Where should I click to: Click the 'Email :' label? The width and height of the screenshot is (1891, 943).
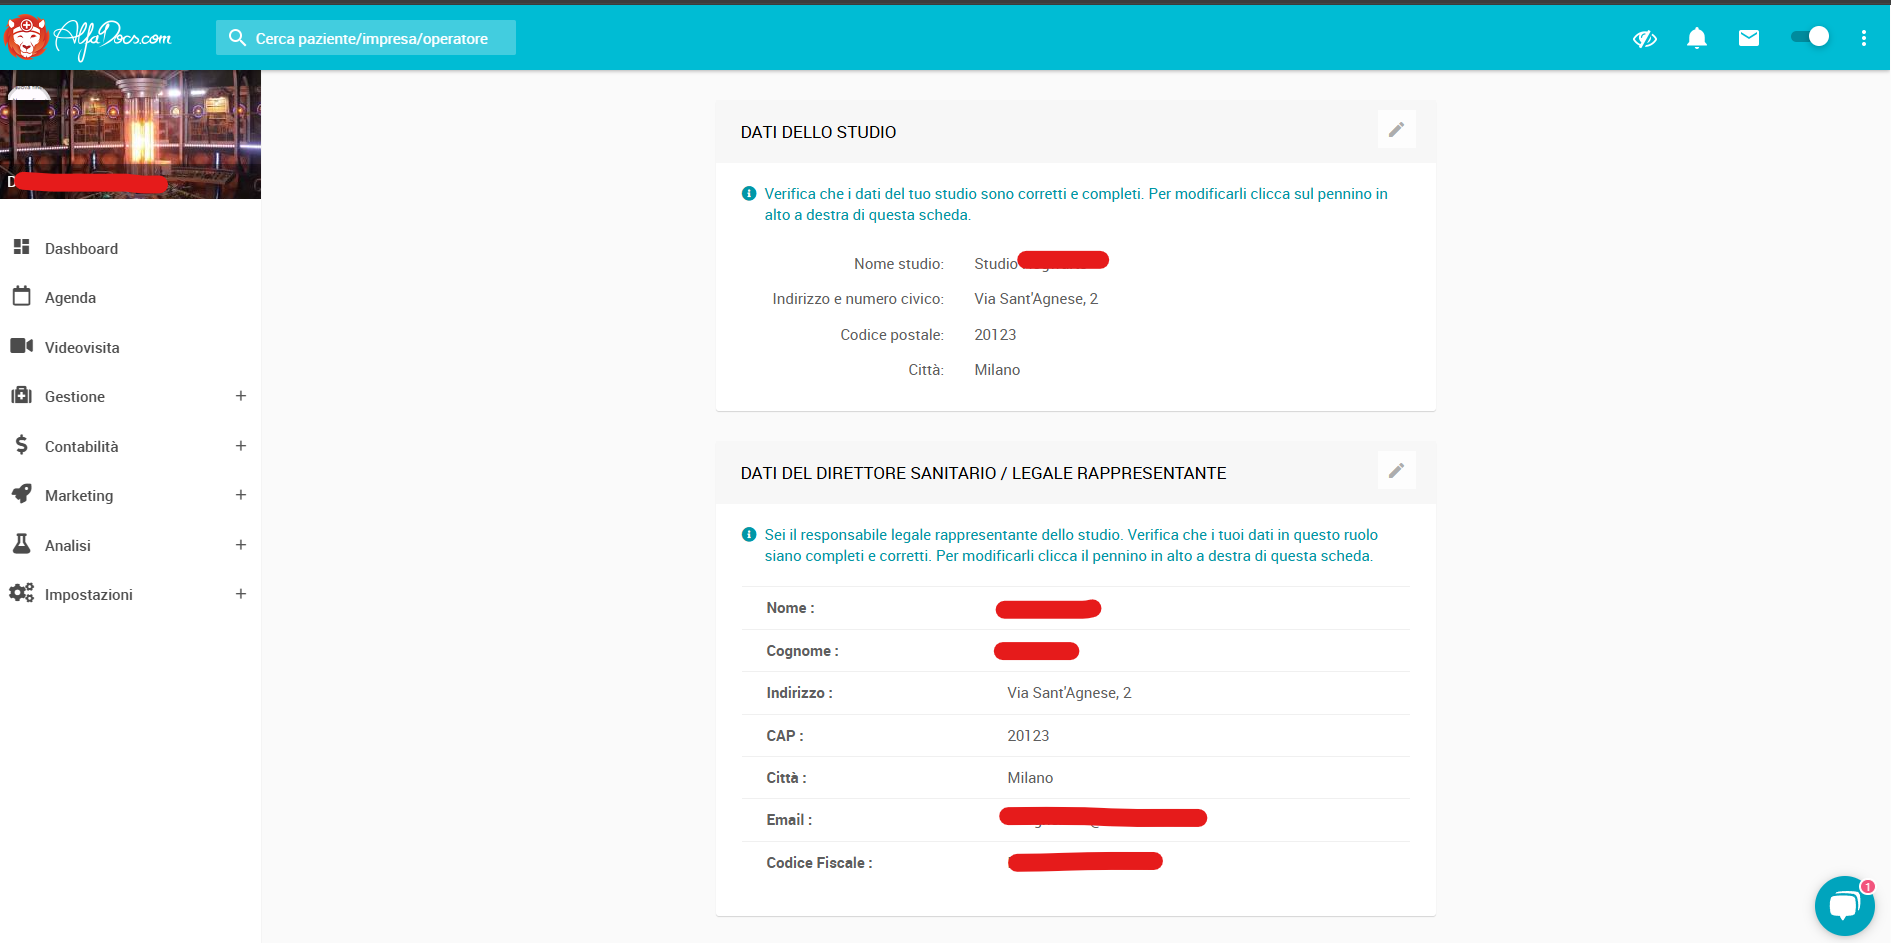pyautogui.click(x=789, y=820)
